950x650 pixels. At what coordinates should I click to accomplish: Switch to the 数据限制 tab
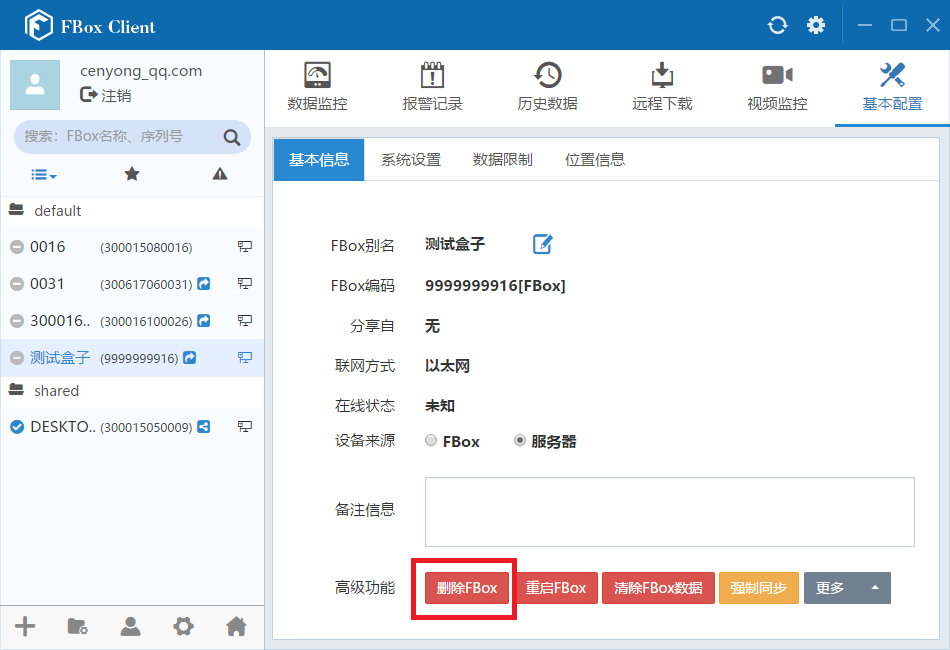tap(503, 160)
